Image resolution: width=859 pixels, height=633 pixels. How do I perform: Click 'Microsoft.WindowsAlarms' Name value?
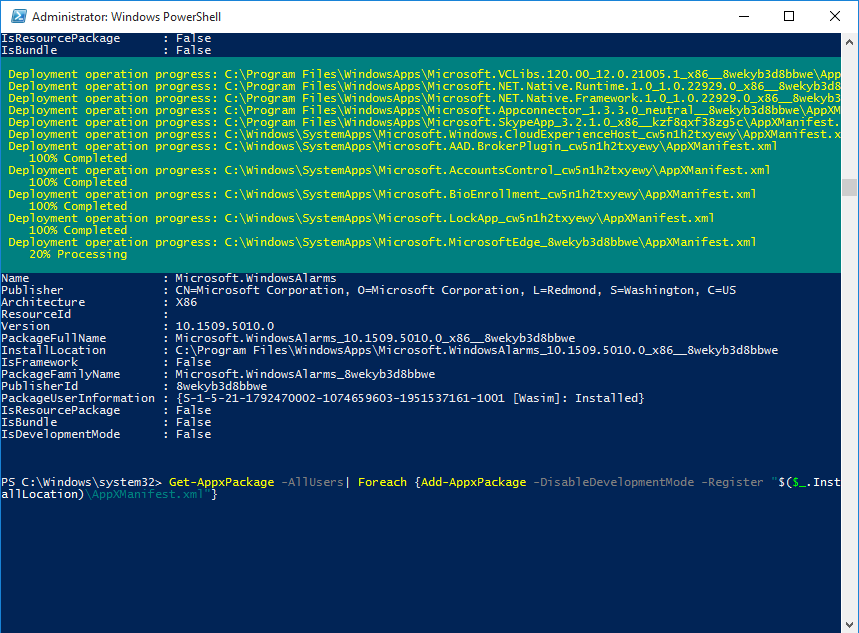[x=256, y=278]
